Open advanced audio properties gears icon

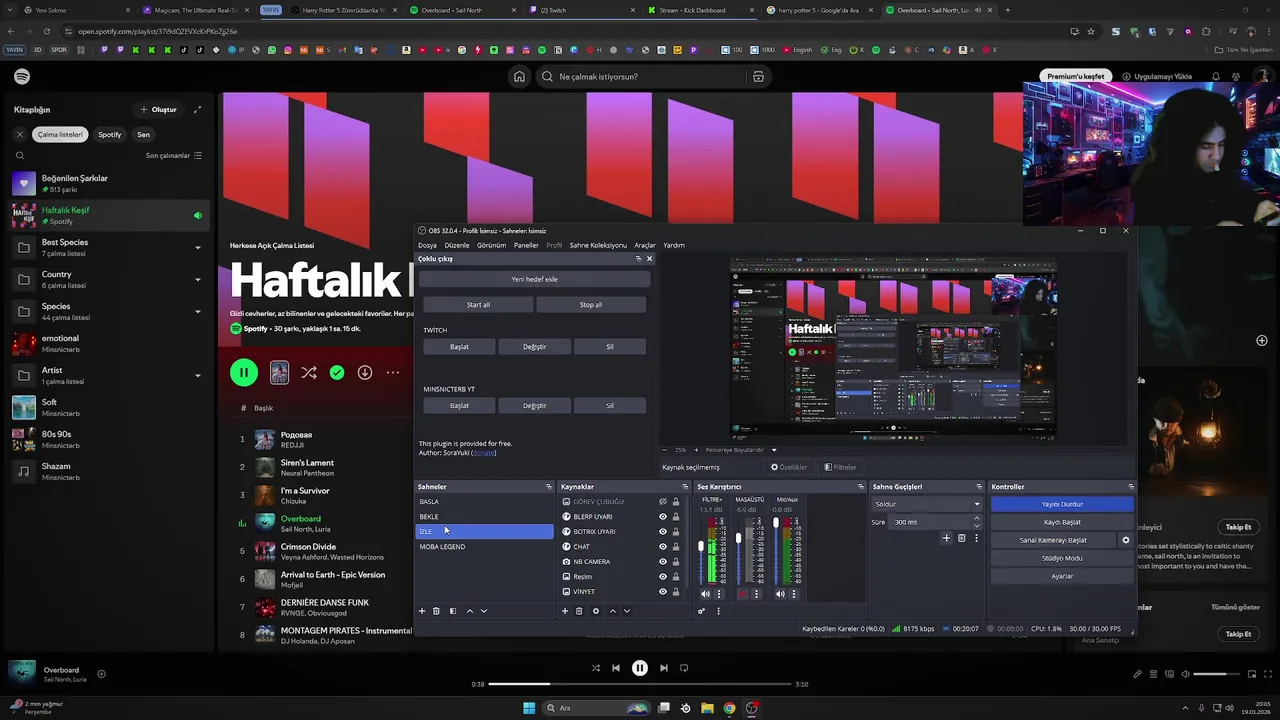[701, 611]
